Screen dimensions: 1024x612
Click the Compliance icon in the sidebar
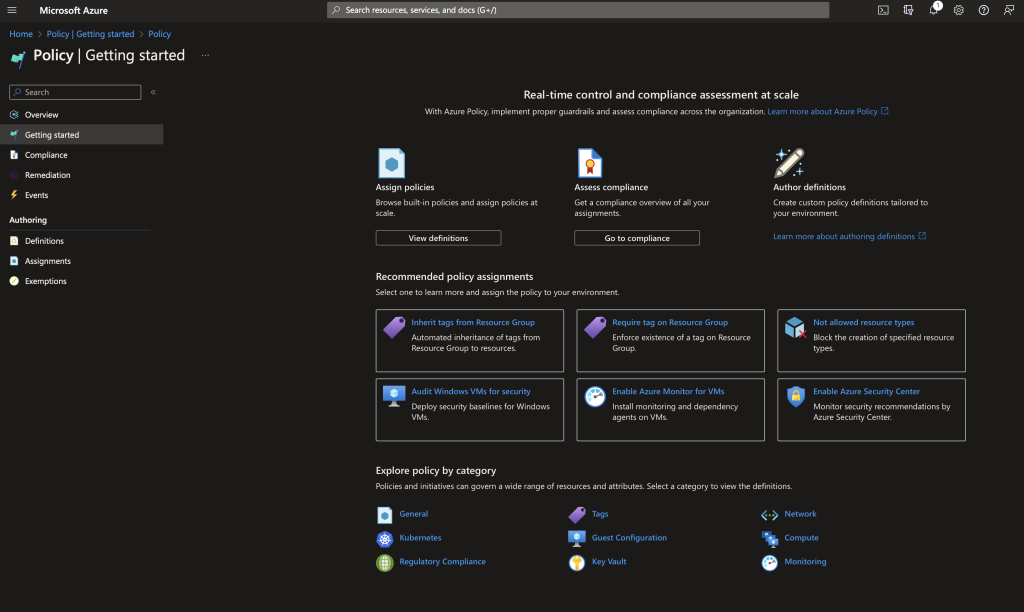[14, 155]
